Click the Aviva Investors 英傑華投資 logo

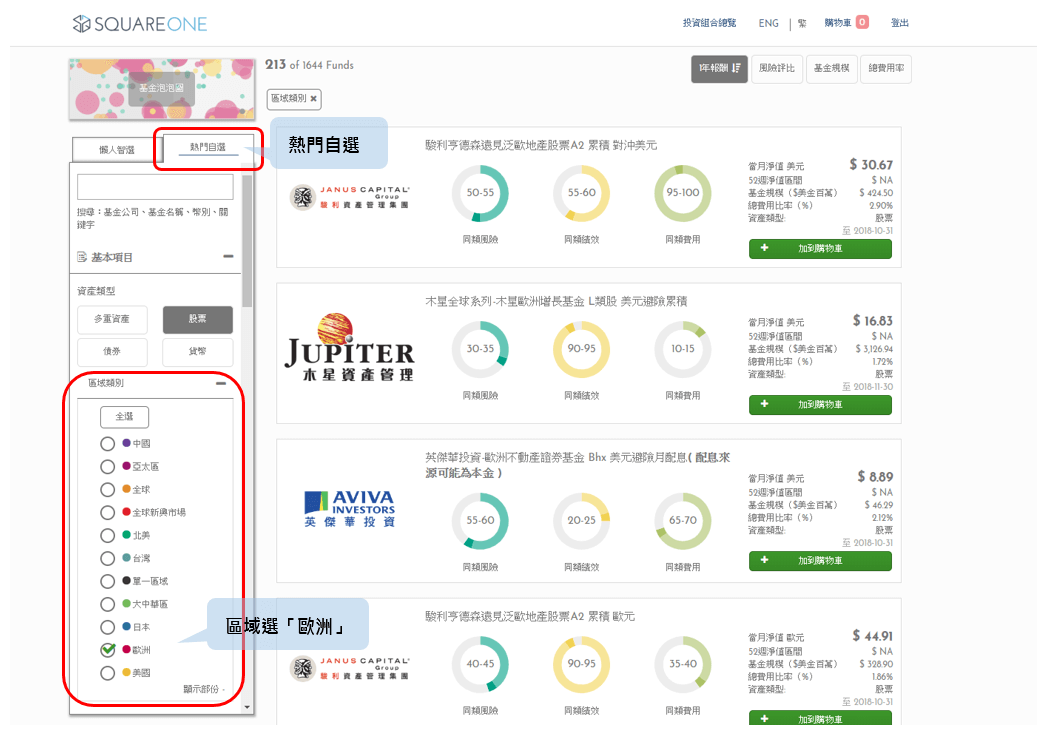point(350,509)
